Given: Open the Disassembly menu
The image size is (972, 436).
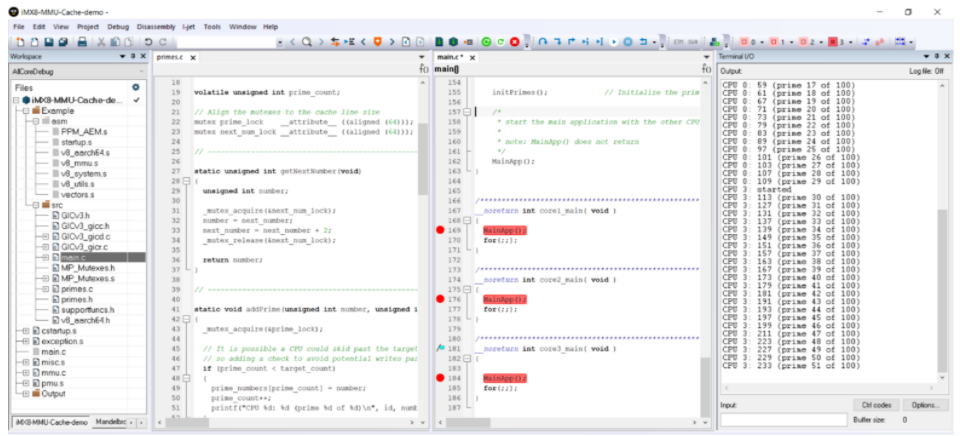Looking at the screenshot, I should tap(154, 26).
